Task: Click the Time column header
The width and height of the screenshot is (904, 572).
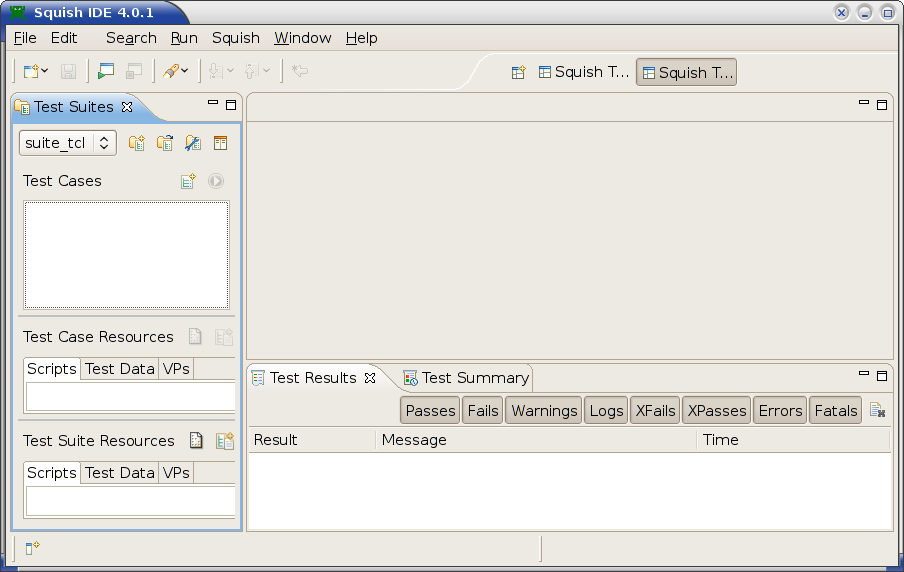Action: pos(793,440)
